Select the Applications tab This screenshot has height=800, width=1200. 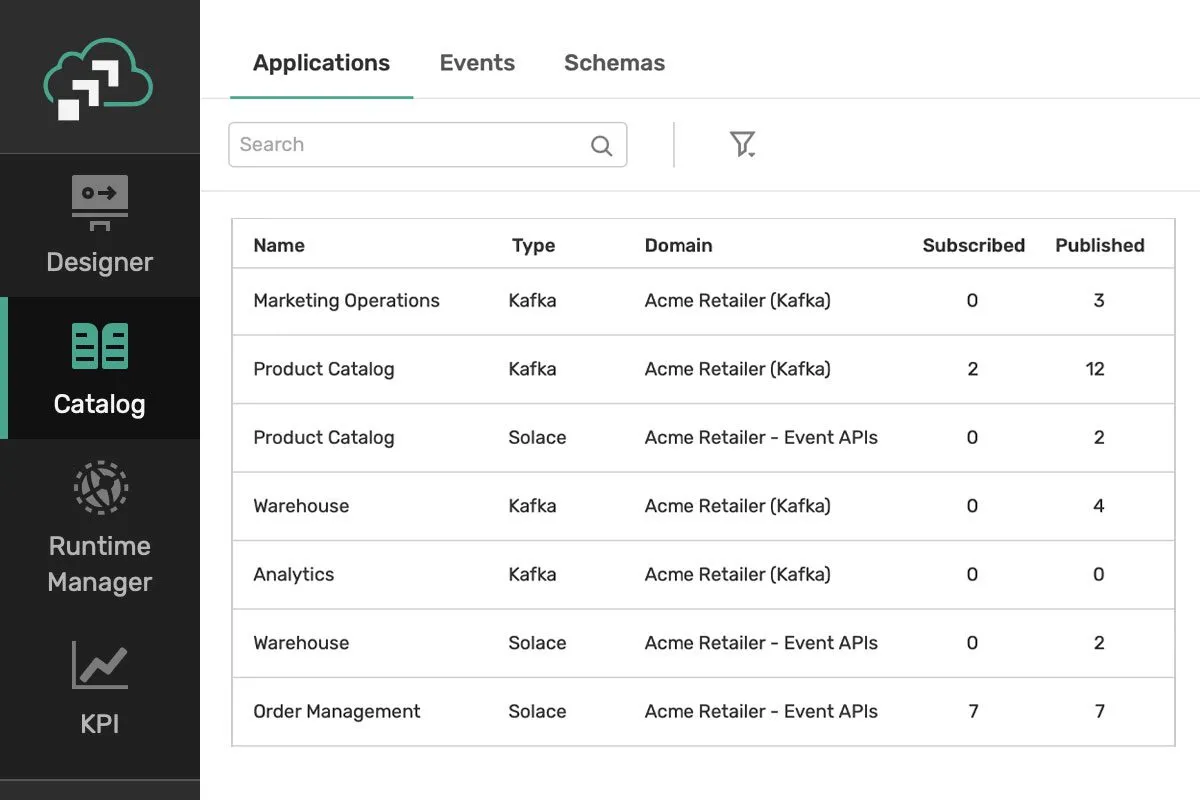pyautogui.click(x=321, y=63)
